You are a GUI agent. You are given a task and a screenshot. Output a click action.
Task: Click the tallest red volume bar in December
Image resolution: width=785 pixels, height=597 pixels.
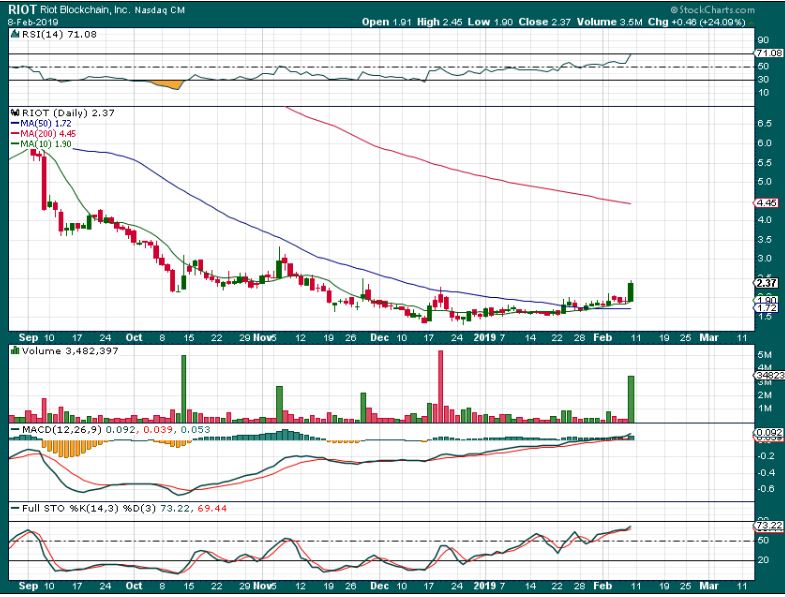click(441, 386)
